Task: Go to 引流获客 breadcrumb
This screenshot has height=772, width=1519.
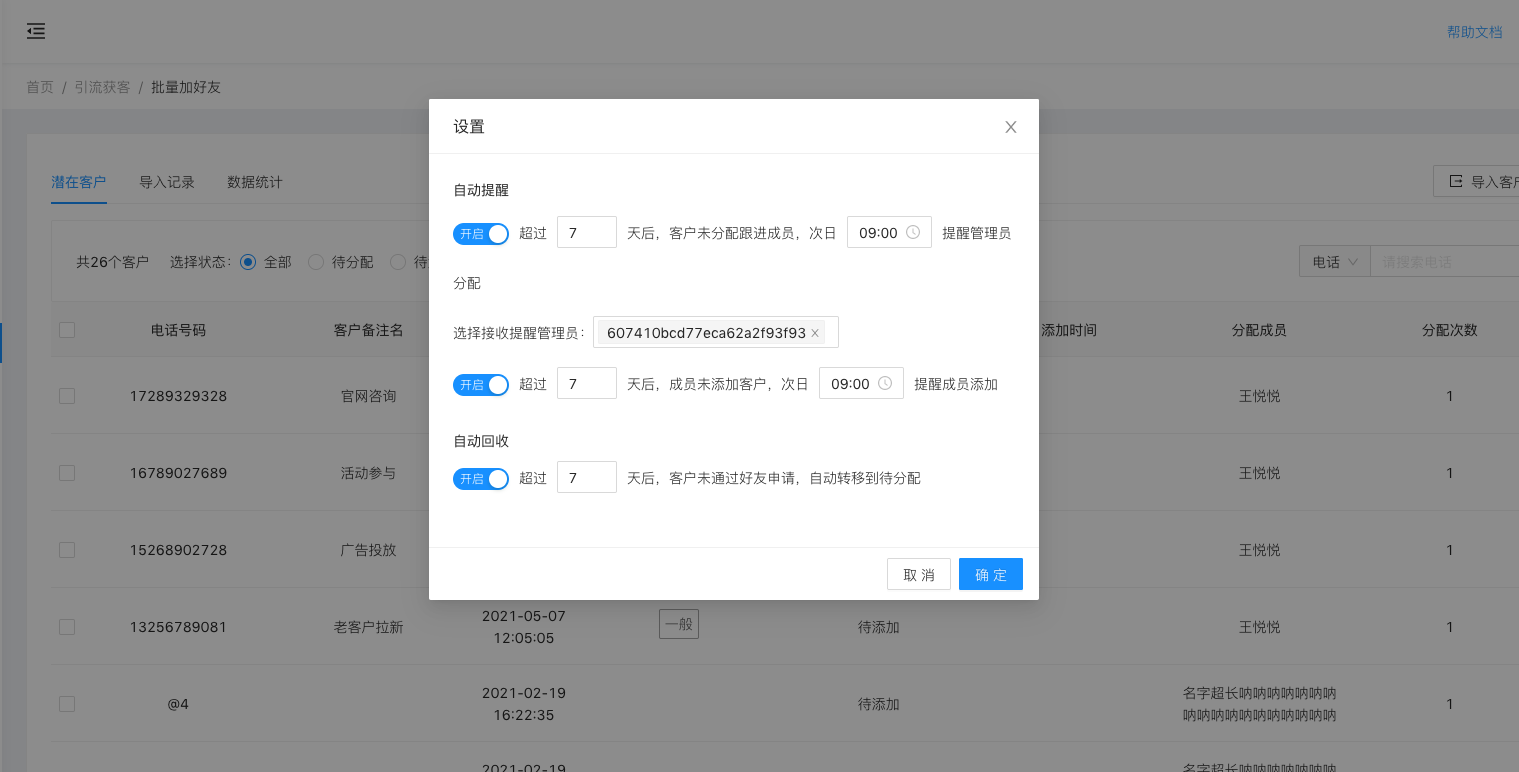Action: (x=102, y=87)
